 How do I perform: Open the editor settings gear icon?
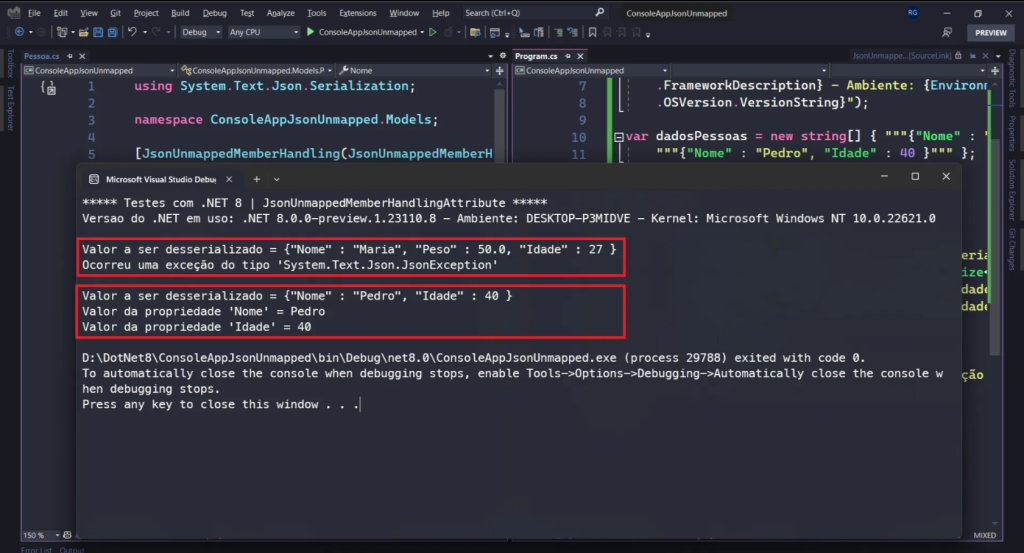click(503, 56)
